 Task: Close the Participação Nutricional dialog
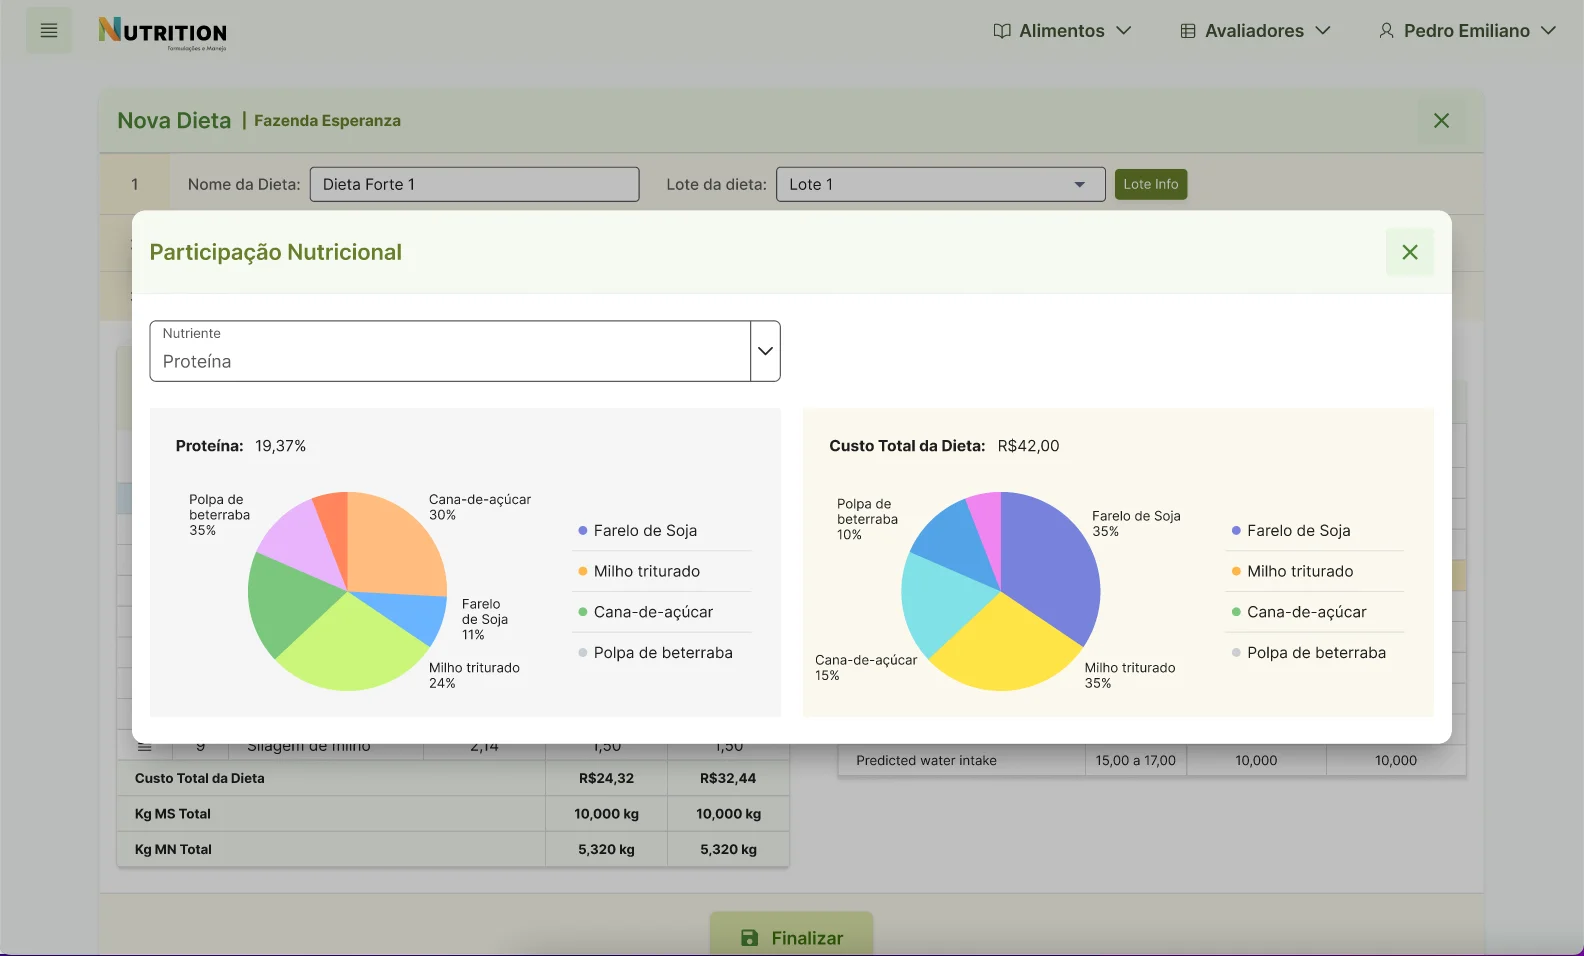coord(1410,252)
